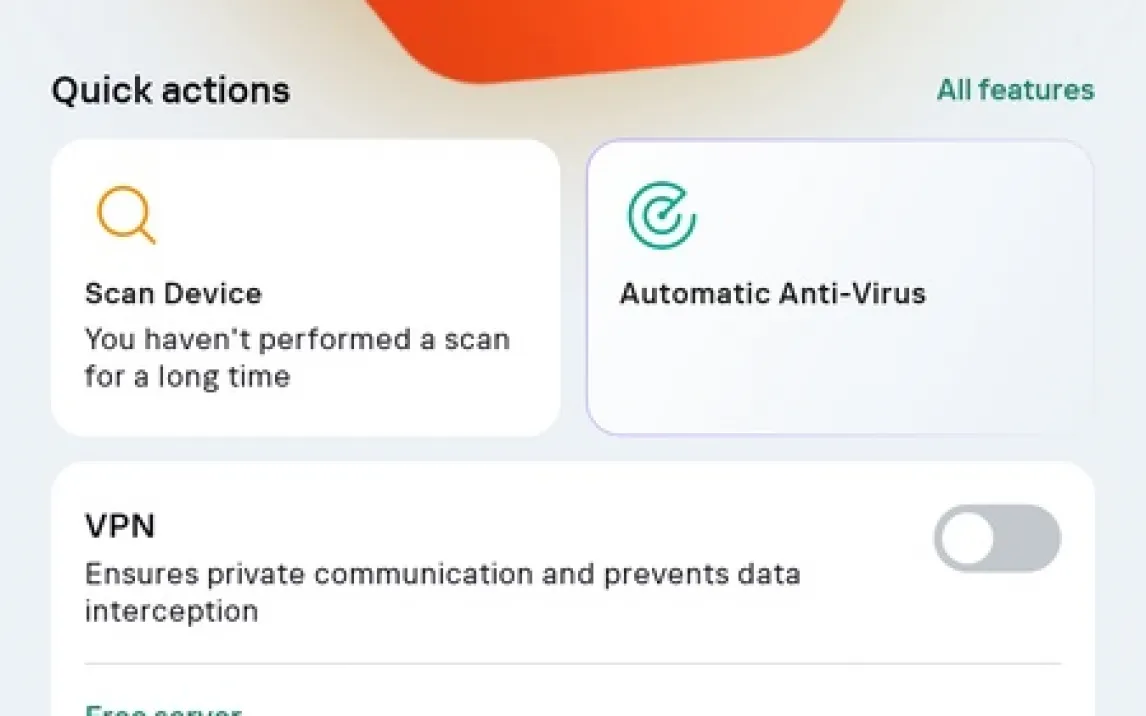Select the "haven't performed a scan" message
The width and height of the screenshot is (1146, 716).
coord(297,340)
